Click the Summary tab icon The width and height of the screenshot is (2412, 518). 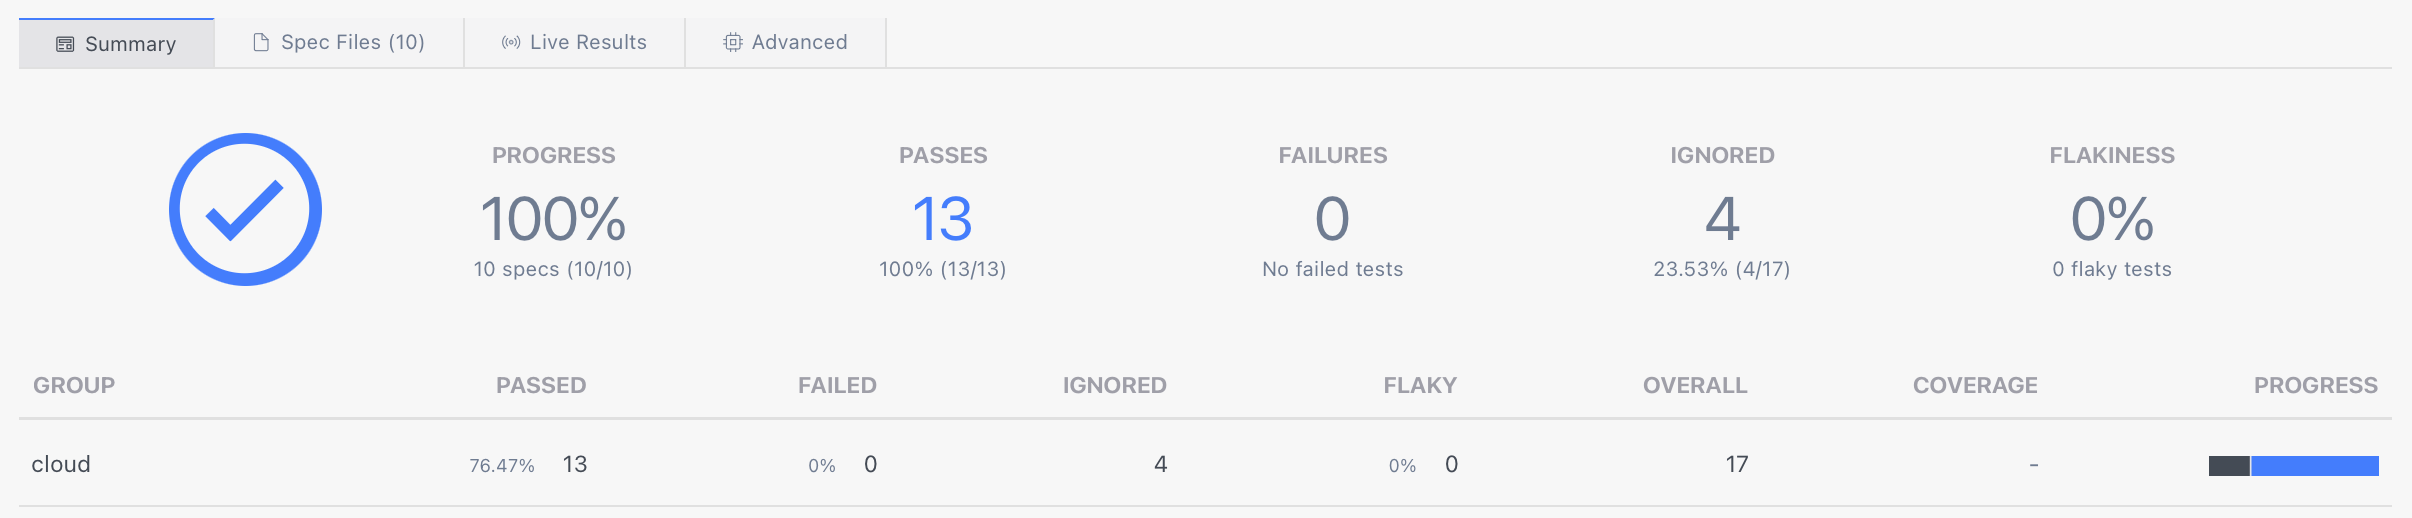point(65,44)
